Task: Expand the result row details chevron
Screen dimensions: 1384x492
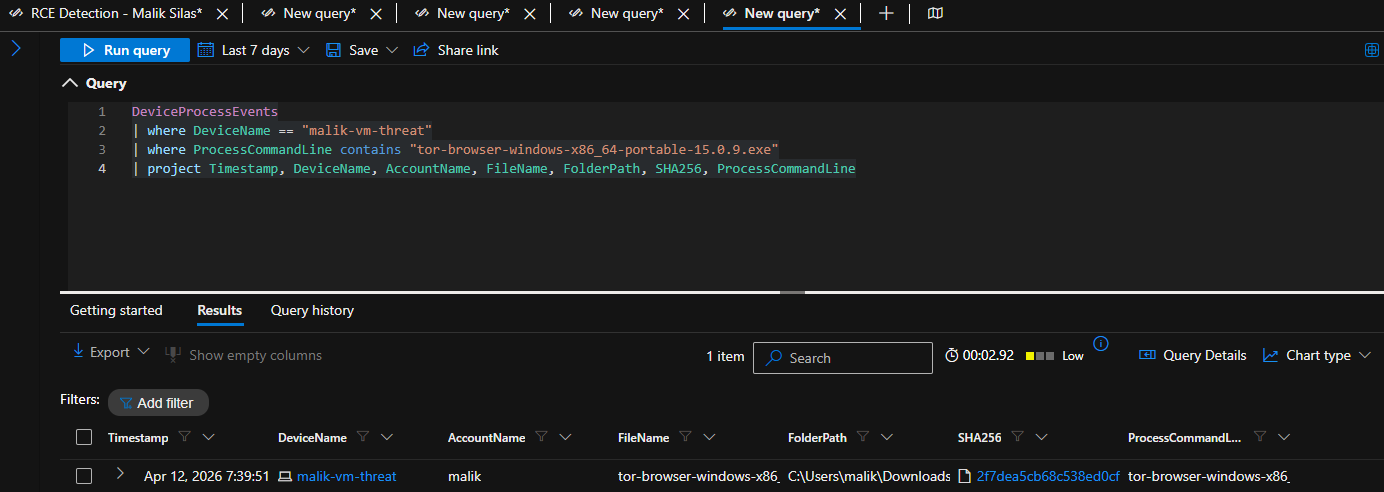Action: [120, 474]
